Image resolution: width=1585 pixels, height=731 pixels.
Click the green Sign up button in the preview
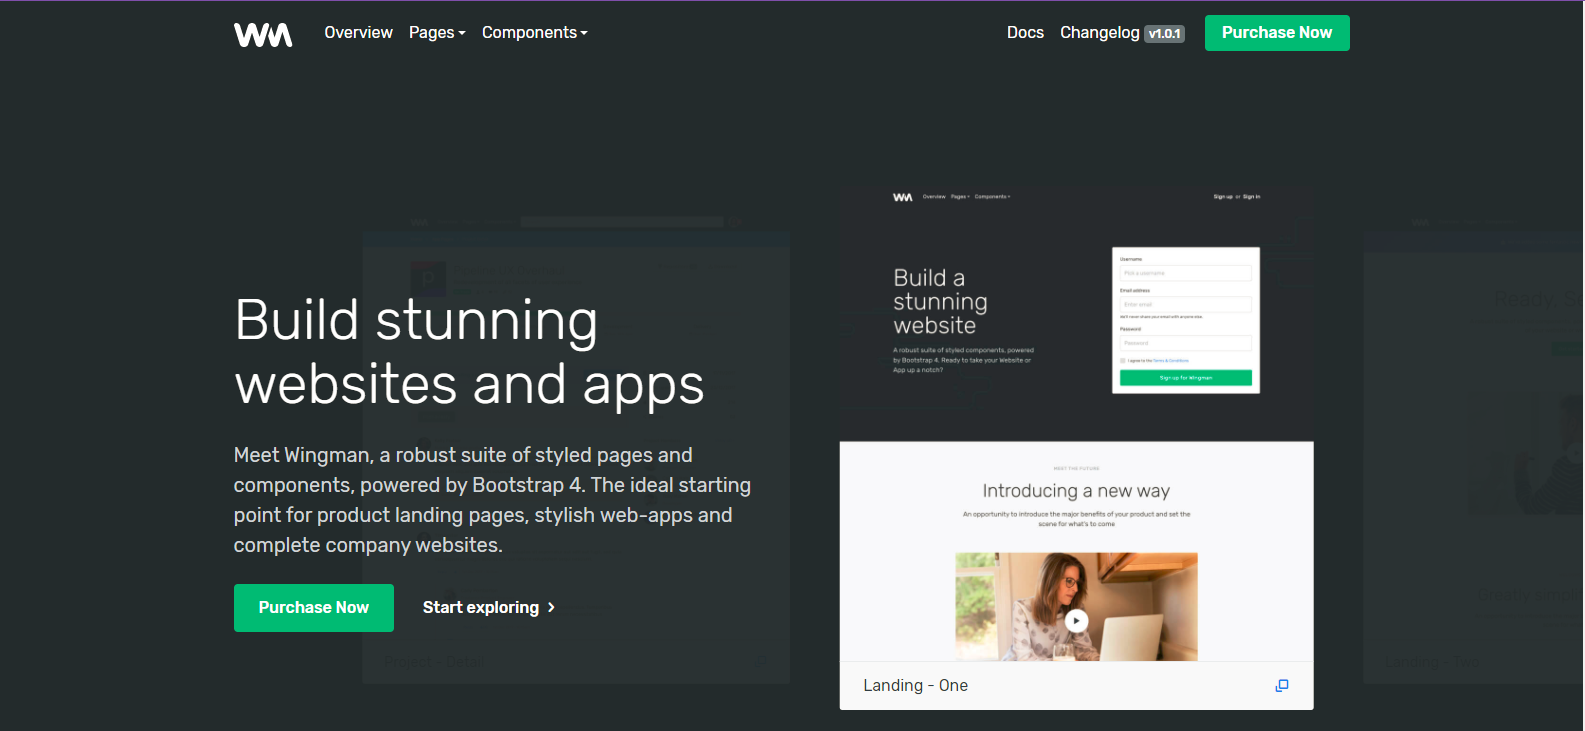[x=1185, y=378]
